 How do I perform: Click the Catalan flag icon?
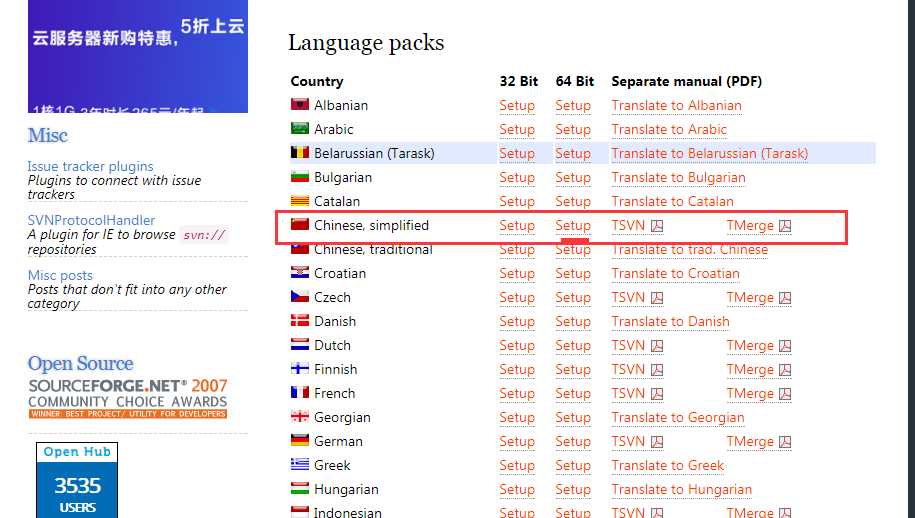click(x=300, y=201)
